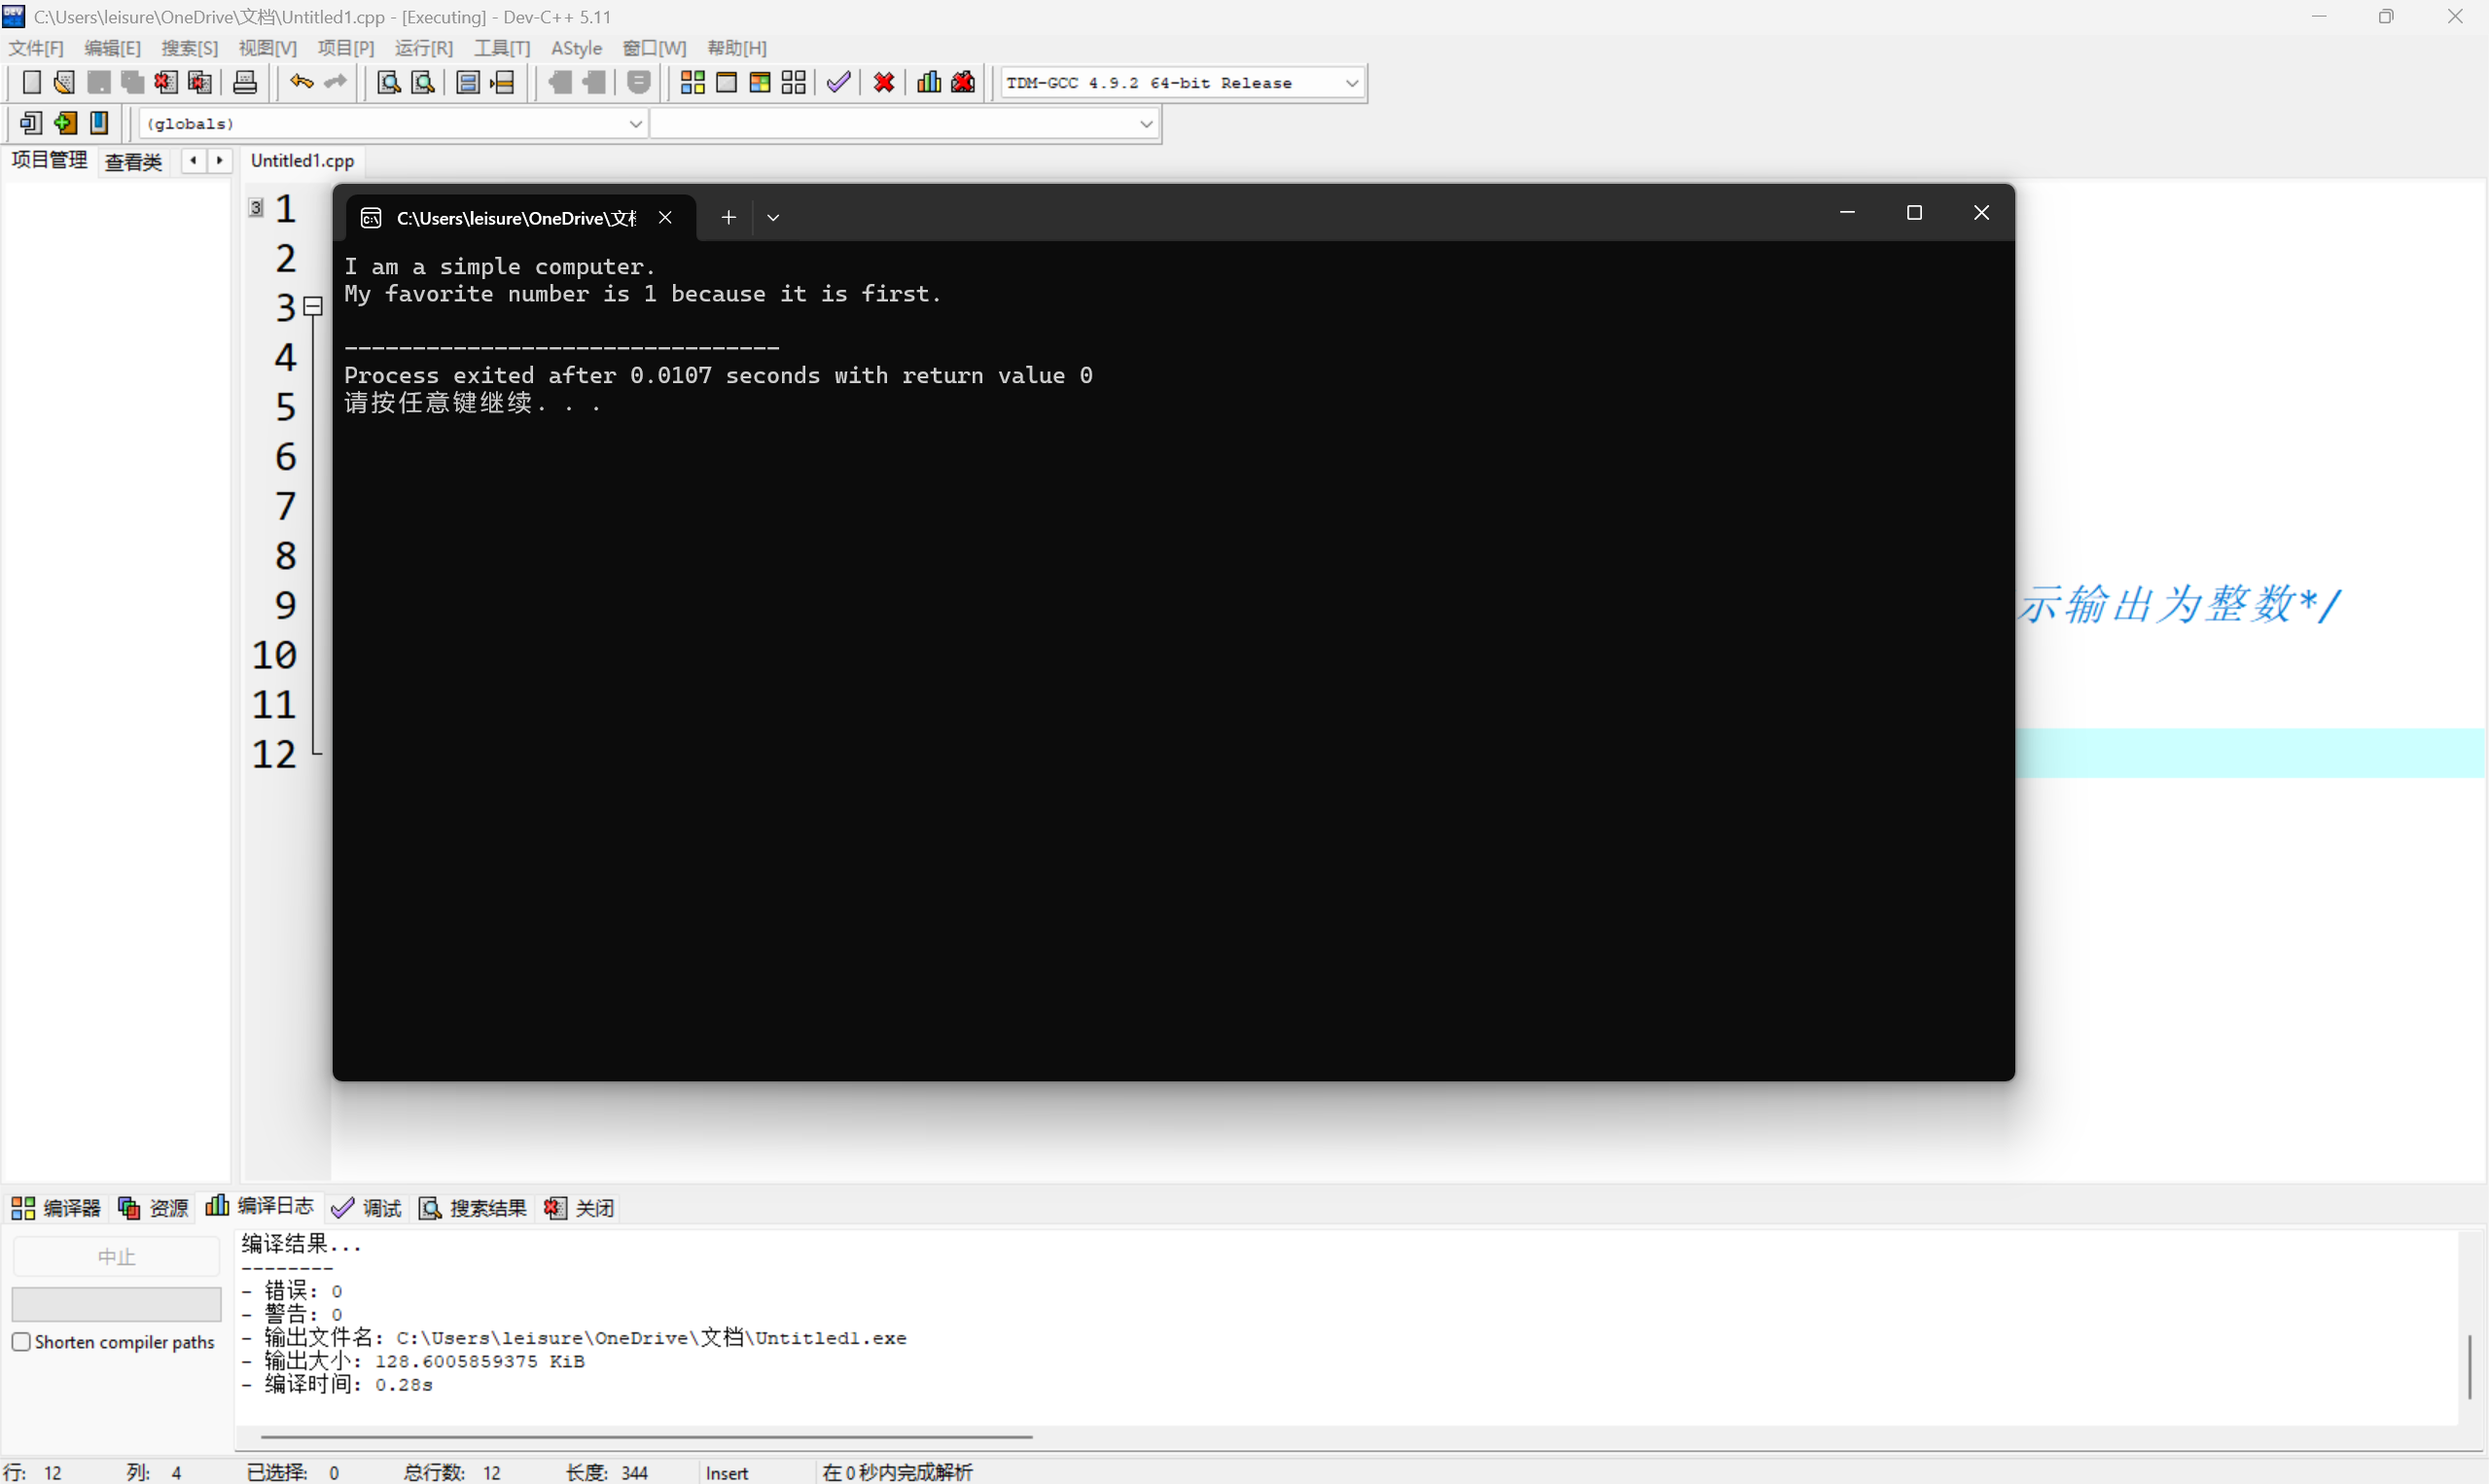
Task: Create a new source file
Action: [31, 82]
